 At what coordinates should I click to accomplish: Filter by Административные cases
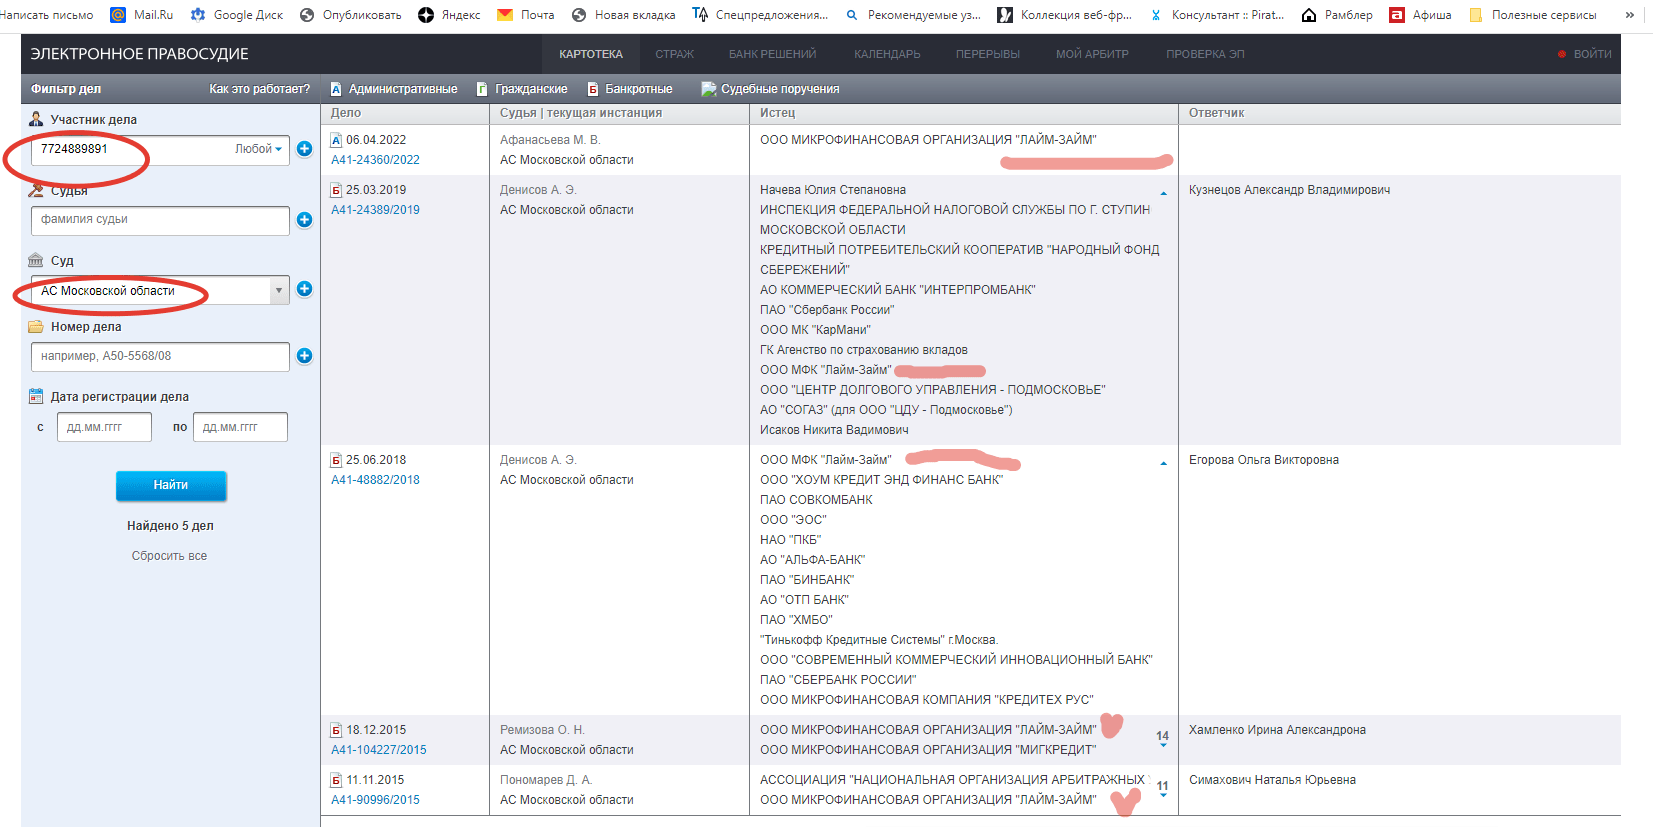point(394,89)
